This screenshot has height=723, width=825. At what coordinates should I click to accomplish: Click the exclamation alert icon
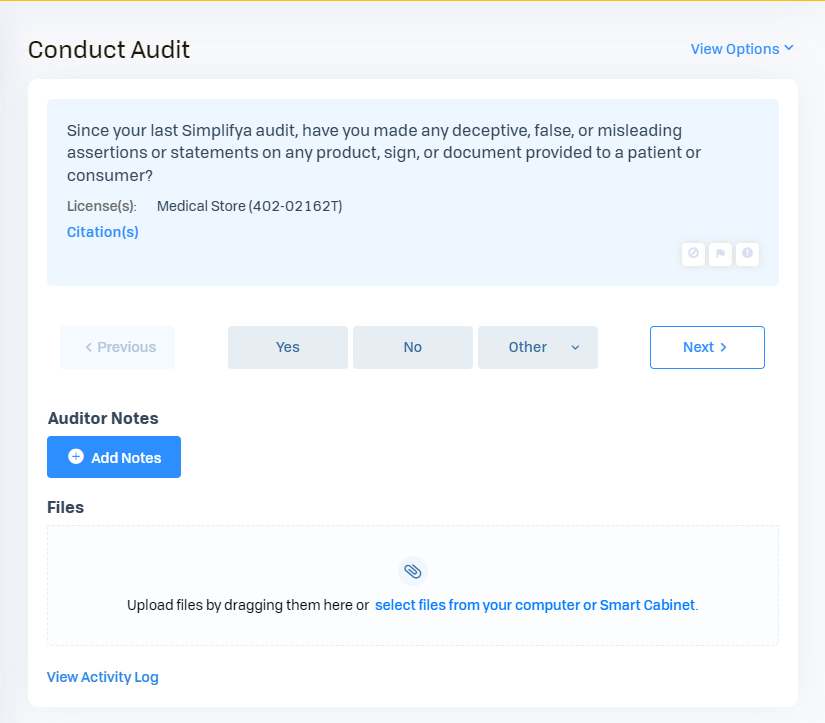point(747,254)
